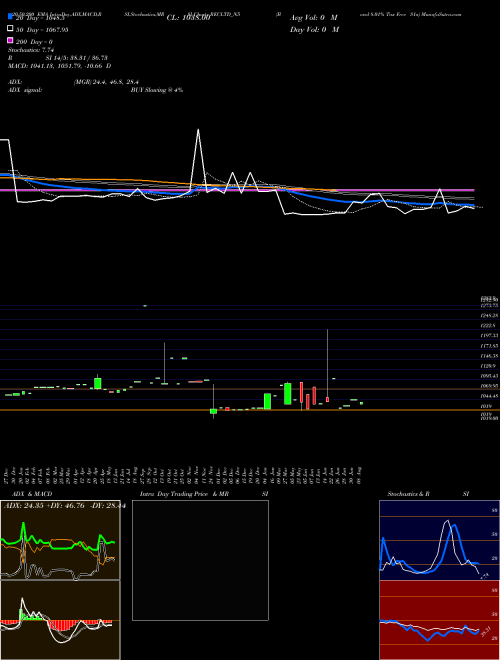Click the MACD values line in header
The height and width of the screenshot is (660, 500).
pyautogui.click(x=59, y=66)
